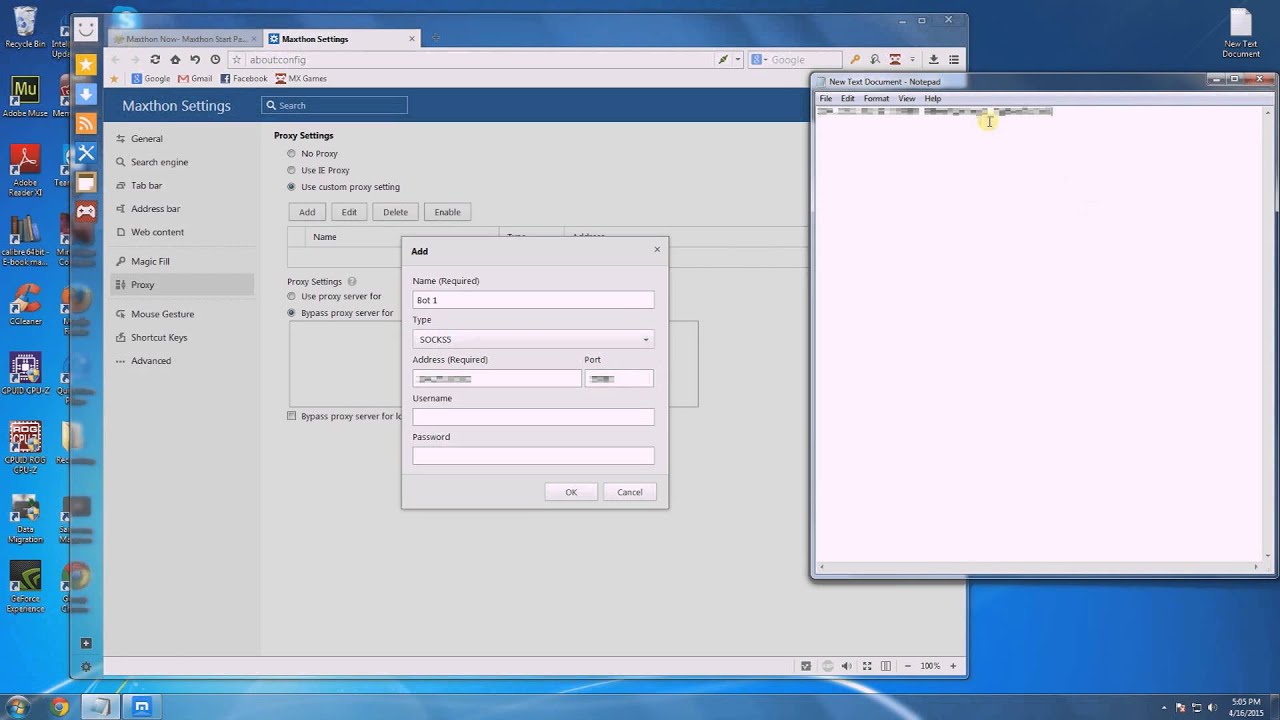
Task: Open Google Chrome from the taskbar
Action: [x=60, y=707]
